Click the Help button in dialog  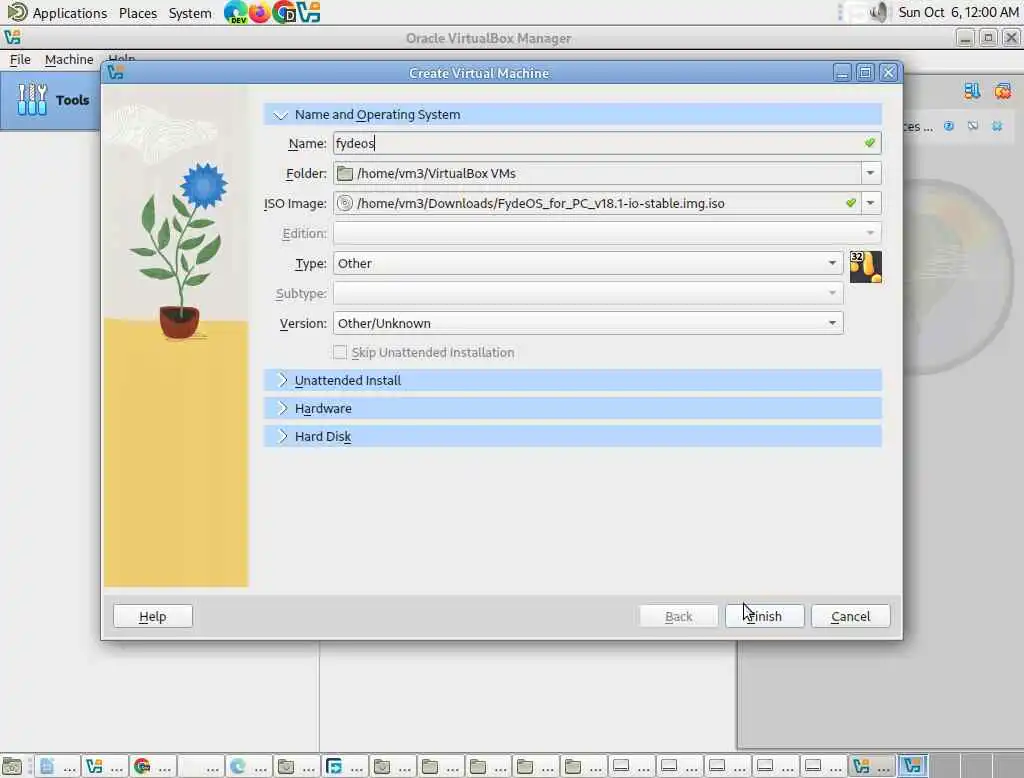pyautogui.click(x=153, y=616)
